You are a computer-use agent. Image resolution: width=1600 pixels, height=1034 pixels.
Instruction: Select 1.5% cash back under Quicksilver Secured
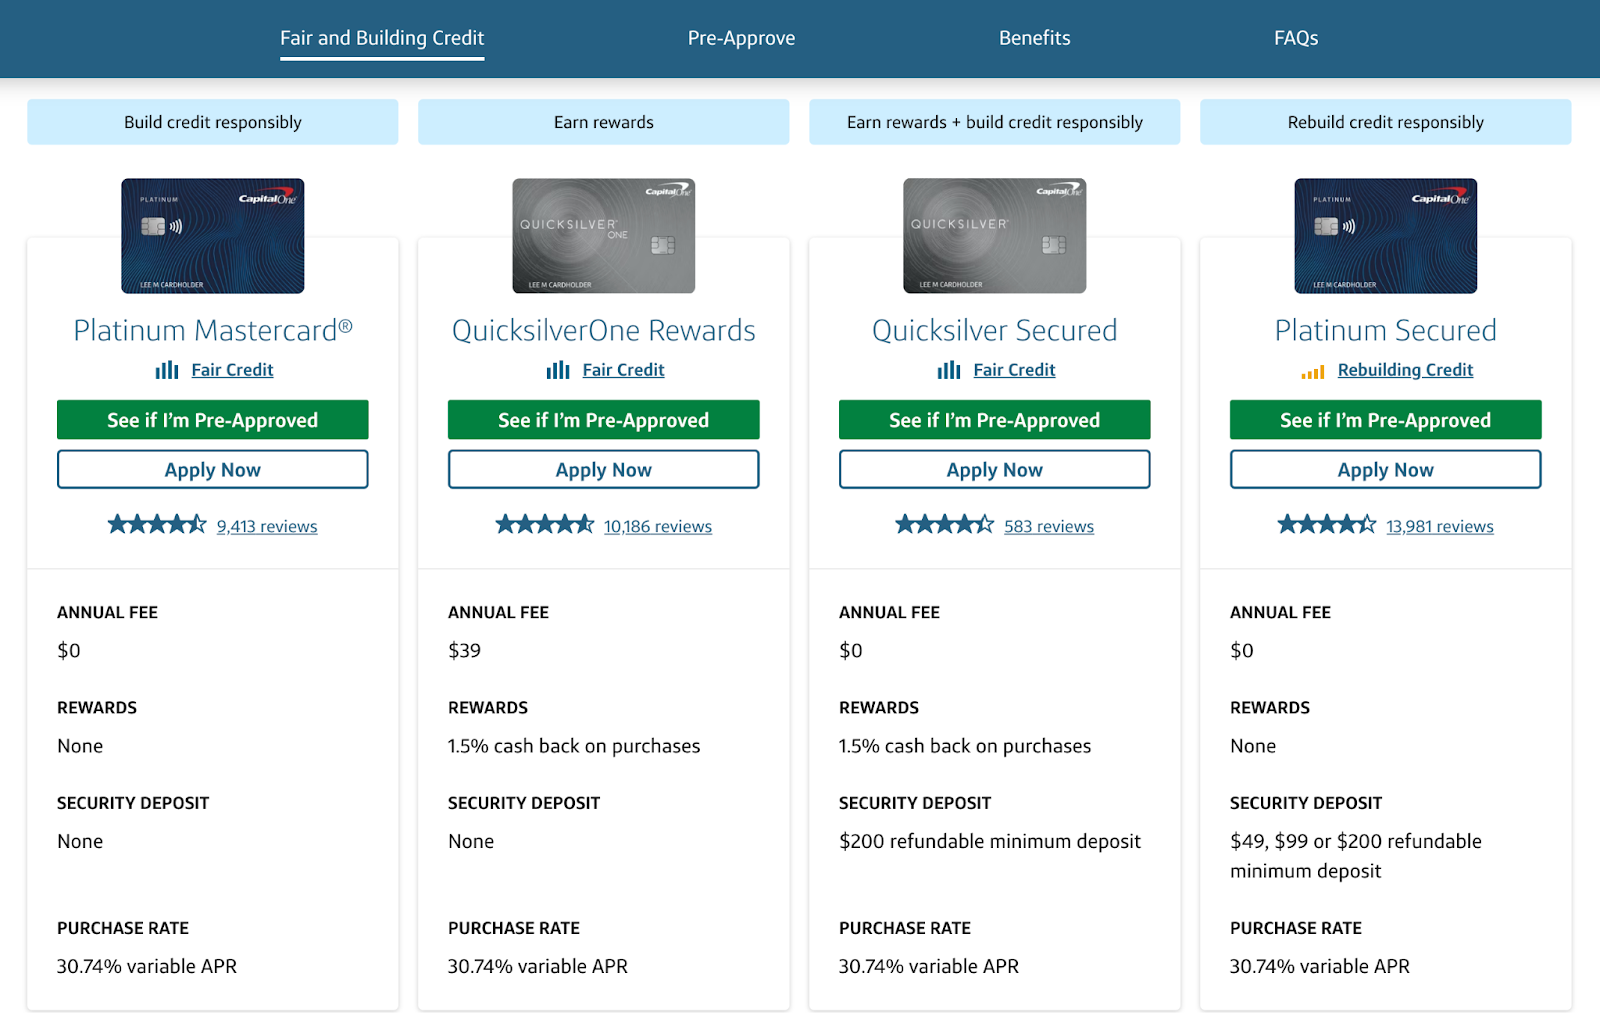965,746
